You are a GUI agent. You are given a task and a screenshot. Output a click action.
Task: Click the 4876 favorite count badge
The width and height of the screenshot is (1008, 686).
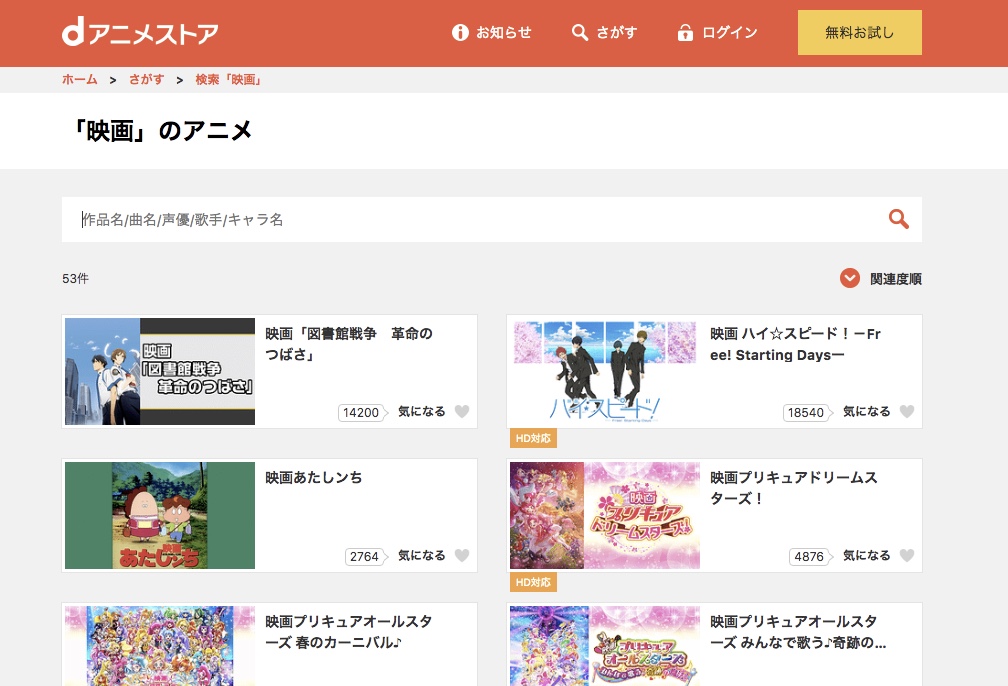point(811,557)
